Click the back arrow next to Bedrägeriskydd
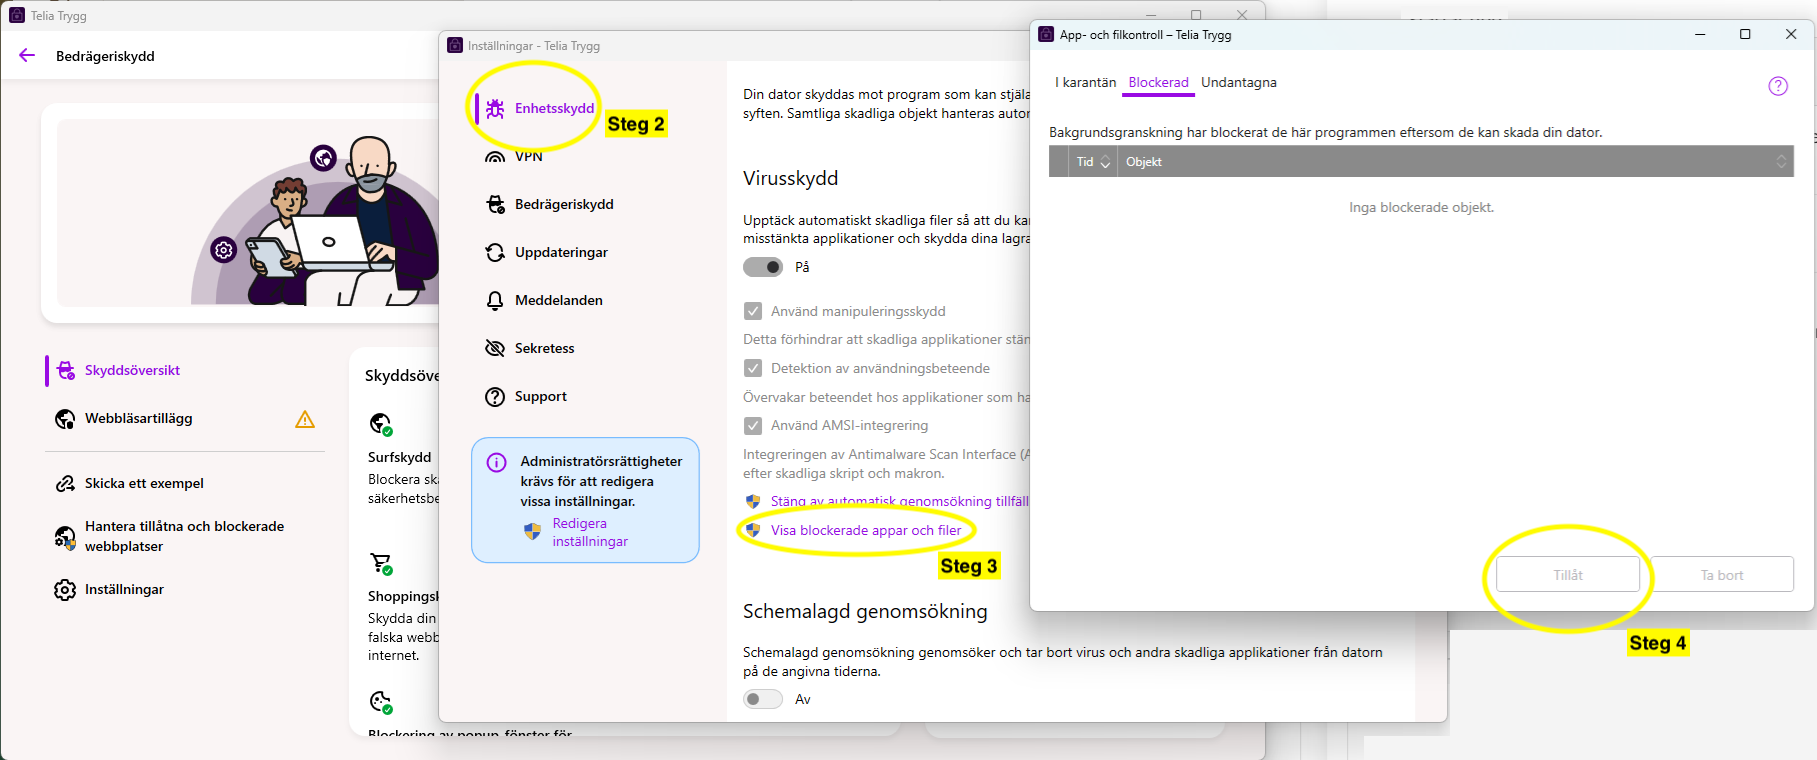 (x=27, y=56)
